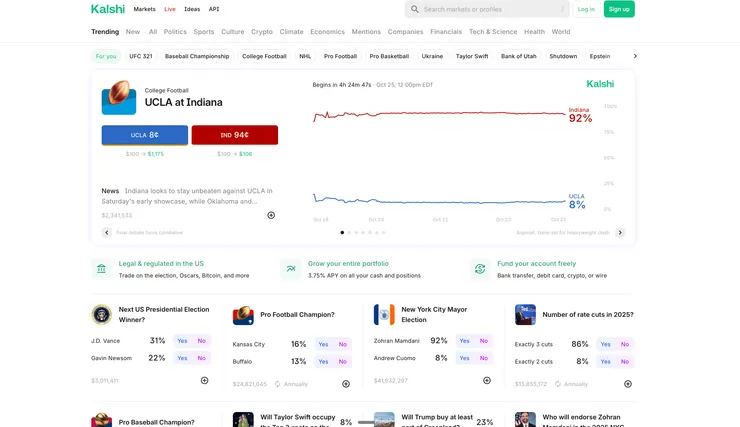740x427 pixels.
Task: Click the UCLA at Indiana football thumbnail
Action: [x=119, y=97]
